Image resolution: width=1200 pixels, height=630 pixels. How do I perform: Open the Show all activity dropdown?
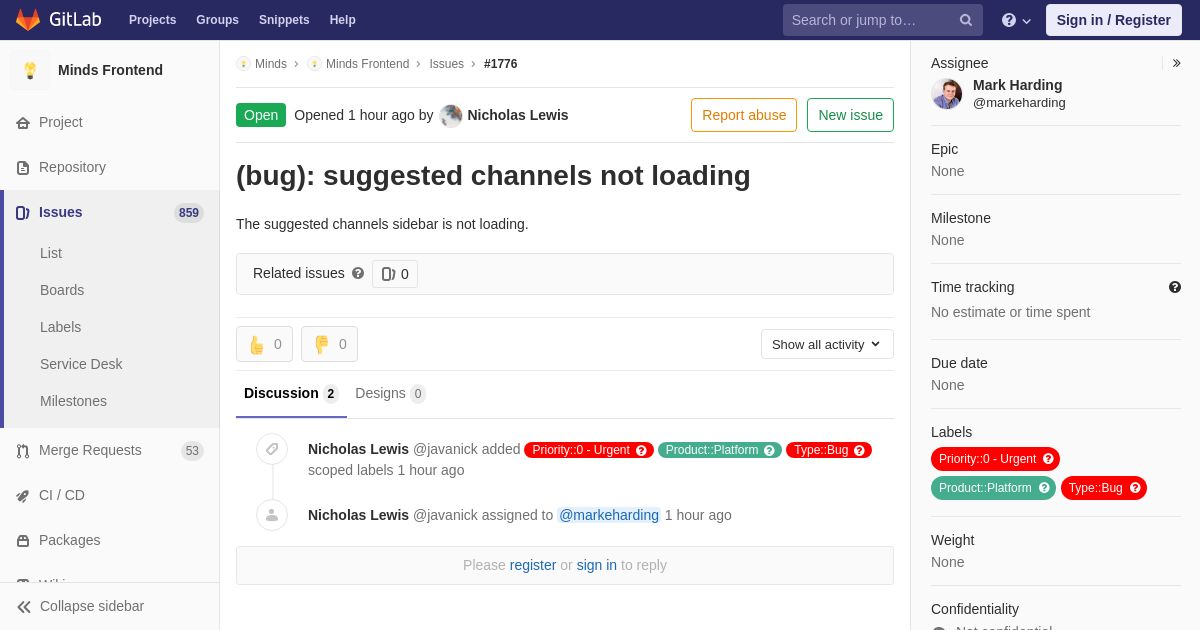pos(827,344)
